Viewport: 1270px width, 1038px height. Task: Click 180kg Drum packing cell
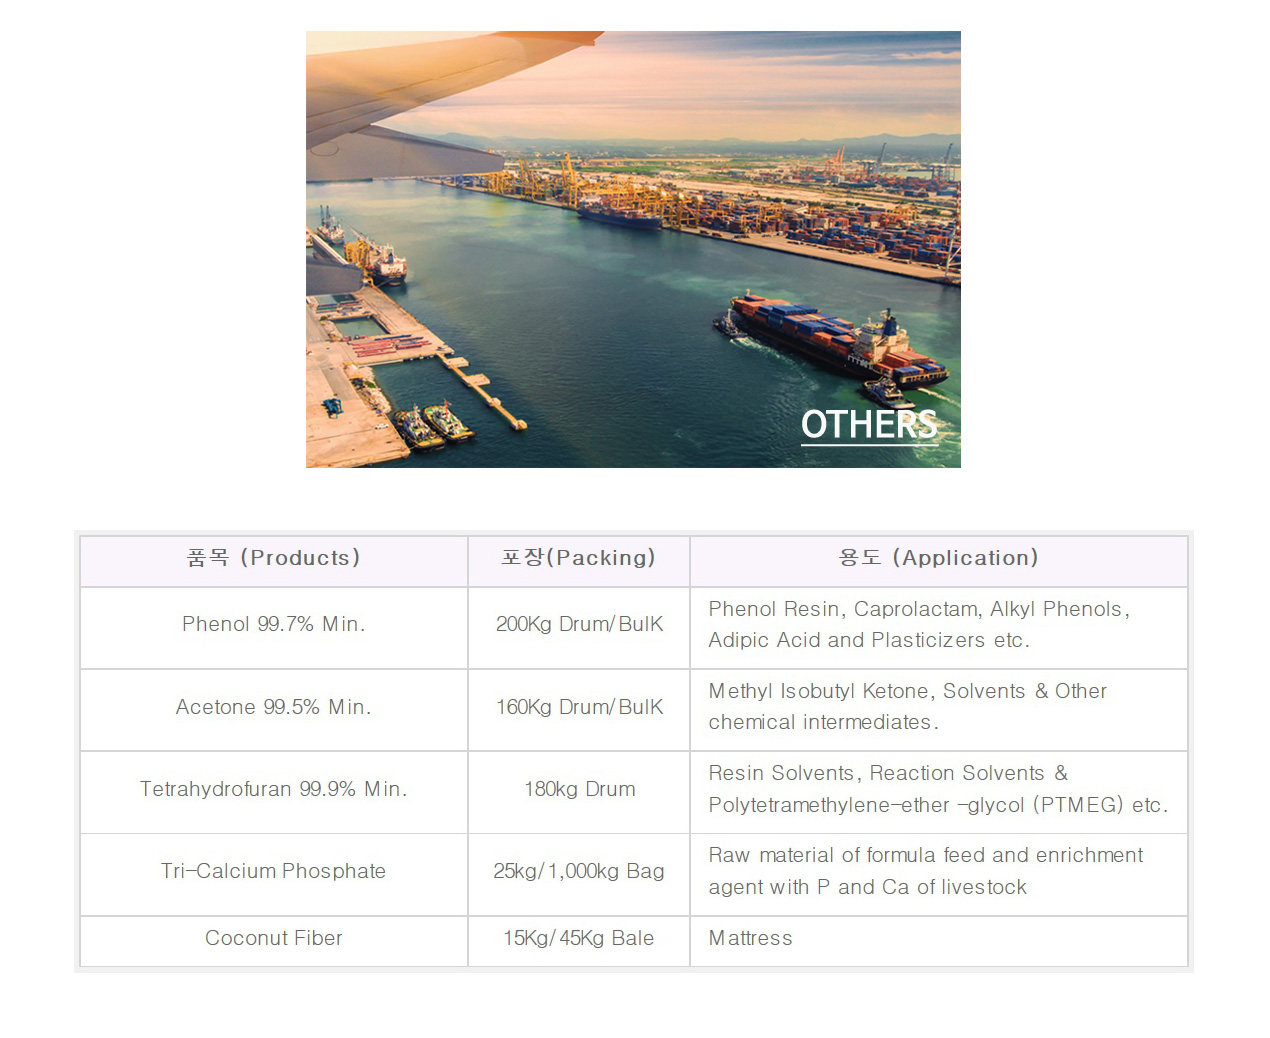pos(579,789)
